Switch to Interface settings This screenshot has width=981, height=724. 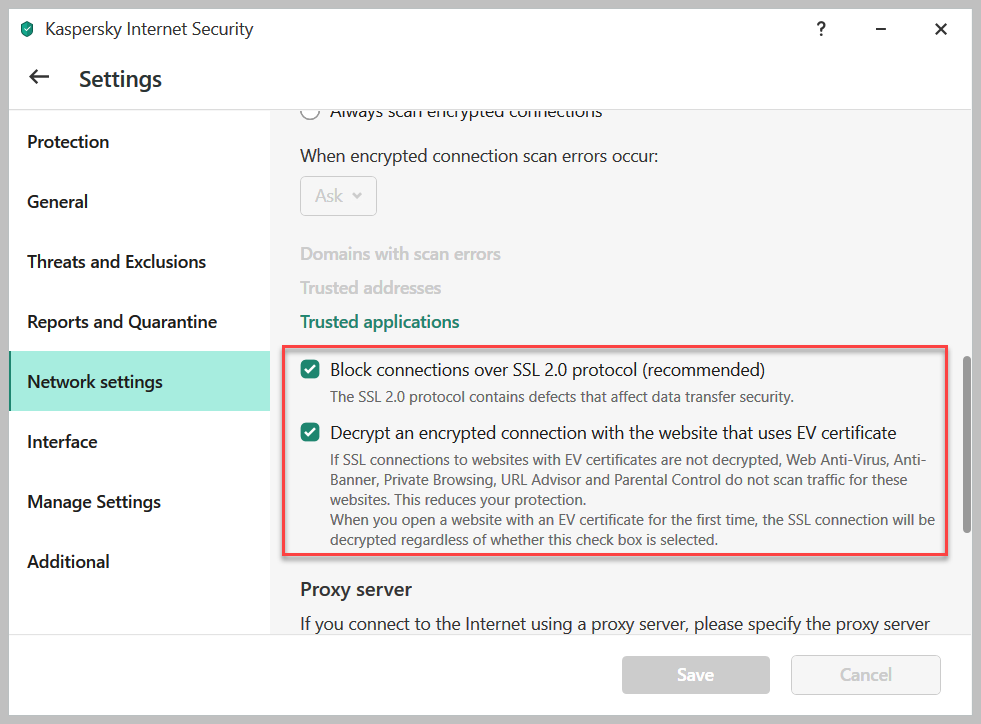pos(62,442)
